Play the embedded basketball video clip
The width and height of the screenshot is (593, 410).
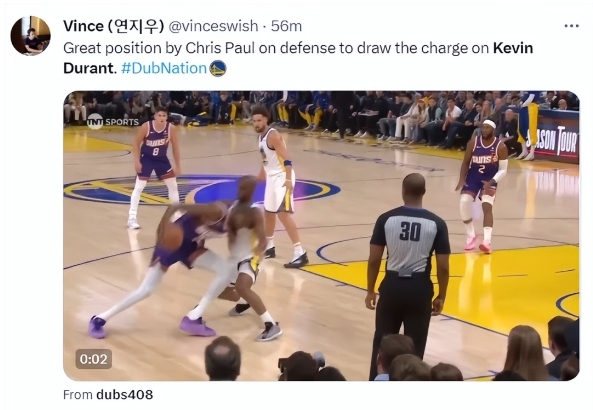click(321, 236)
